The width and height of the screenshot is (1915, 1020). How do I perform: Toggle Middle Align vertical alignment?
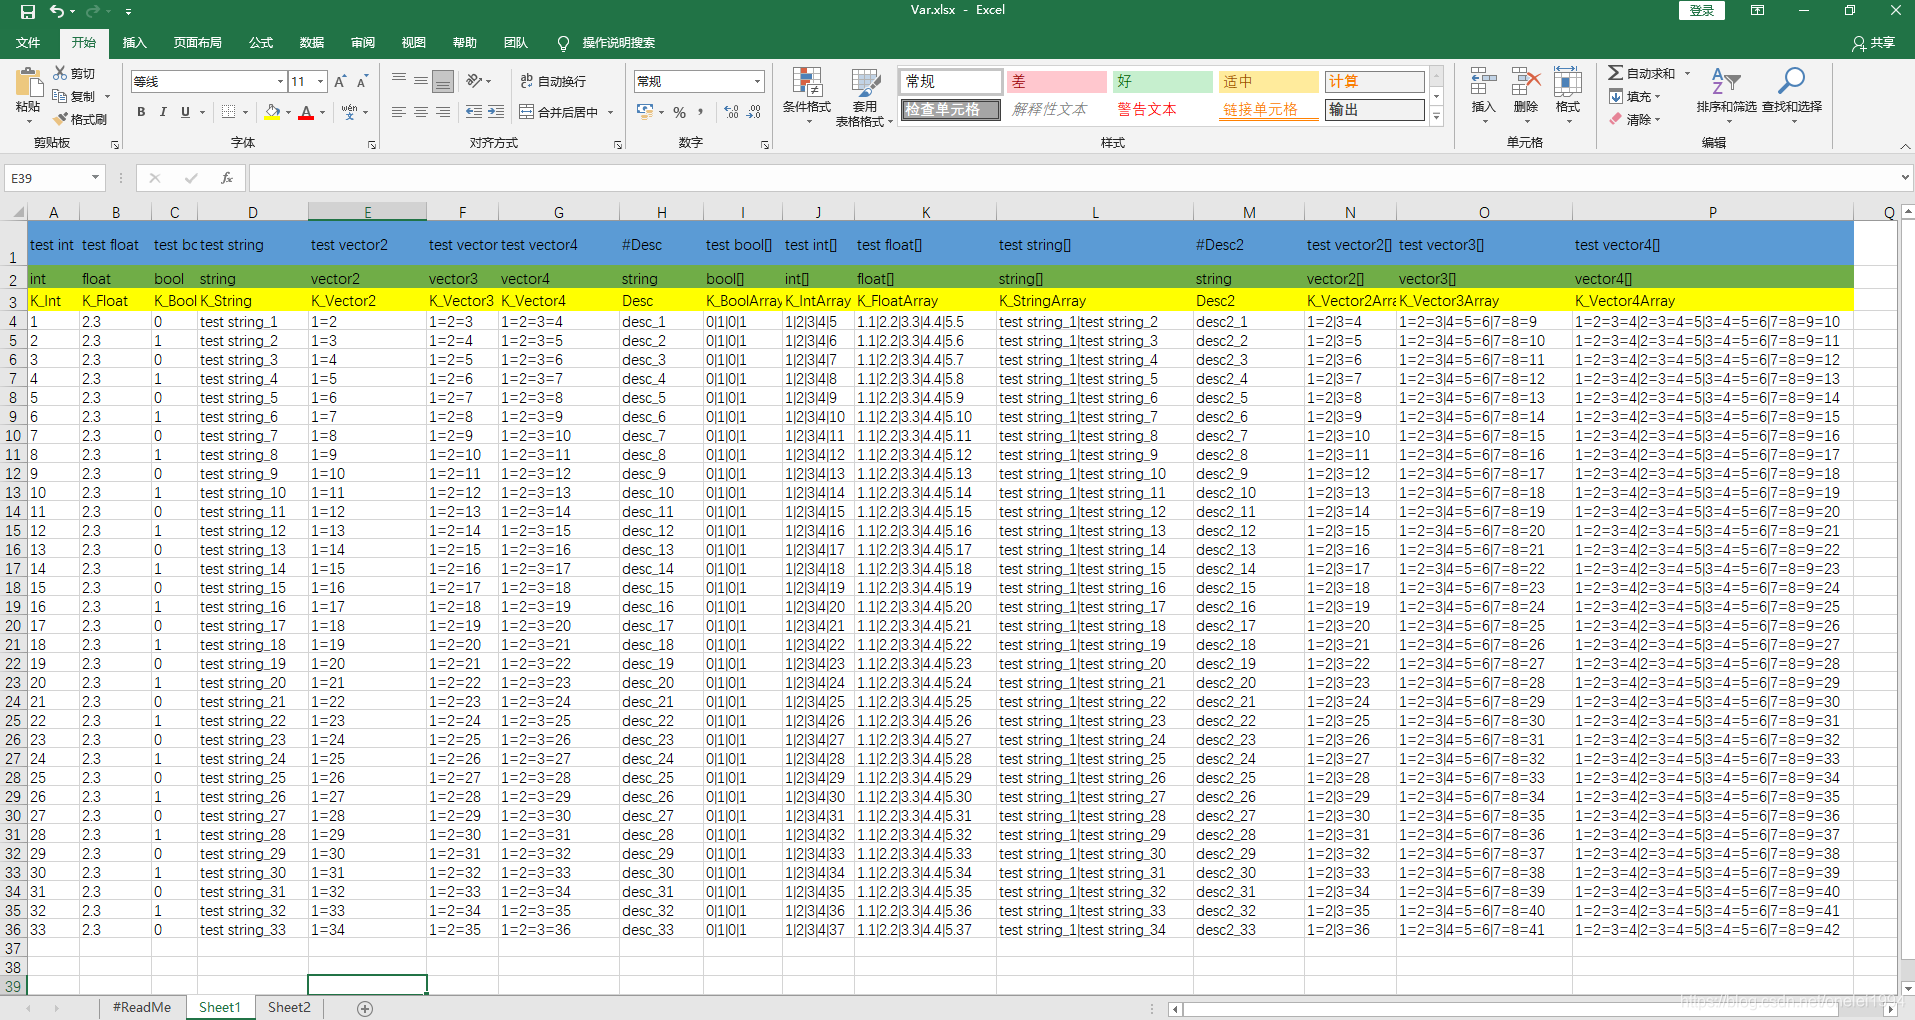[x=421, y=81]
